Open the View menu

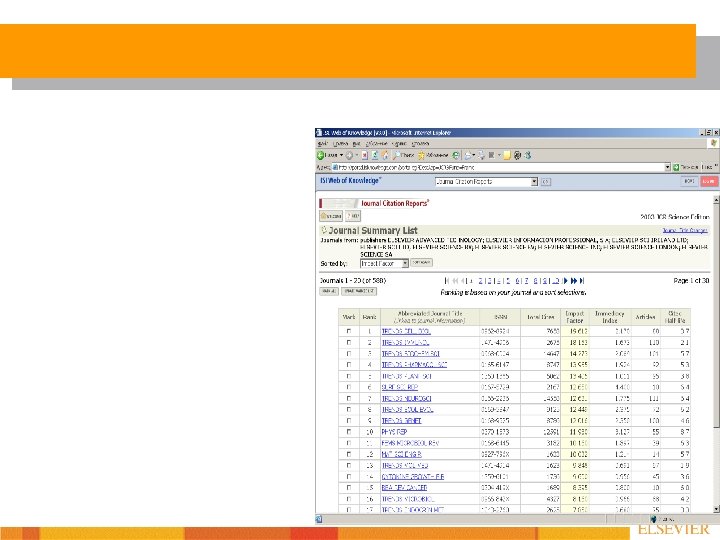pyautogui.click(x=356, y=144)
